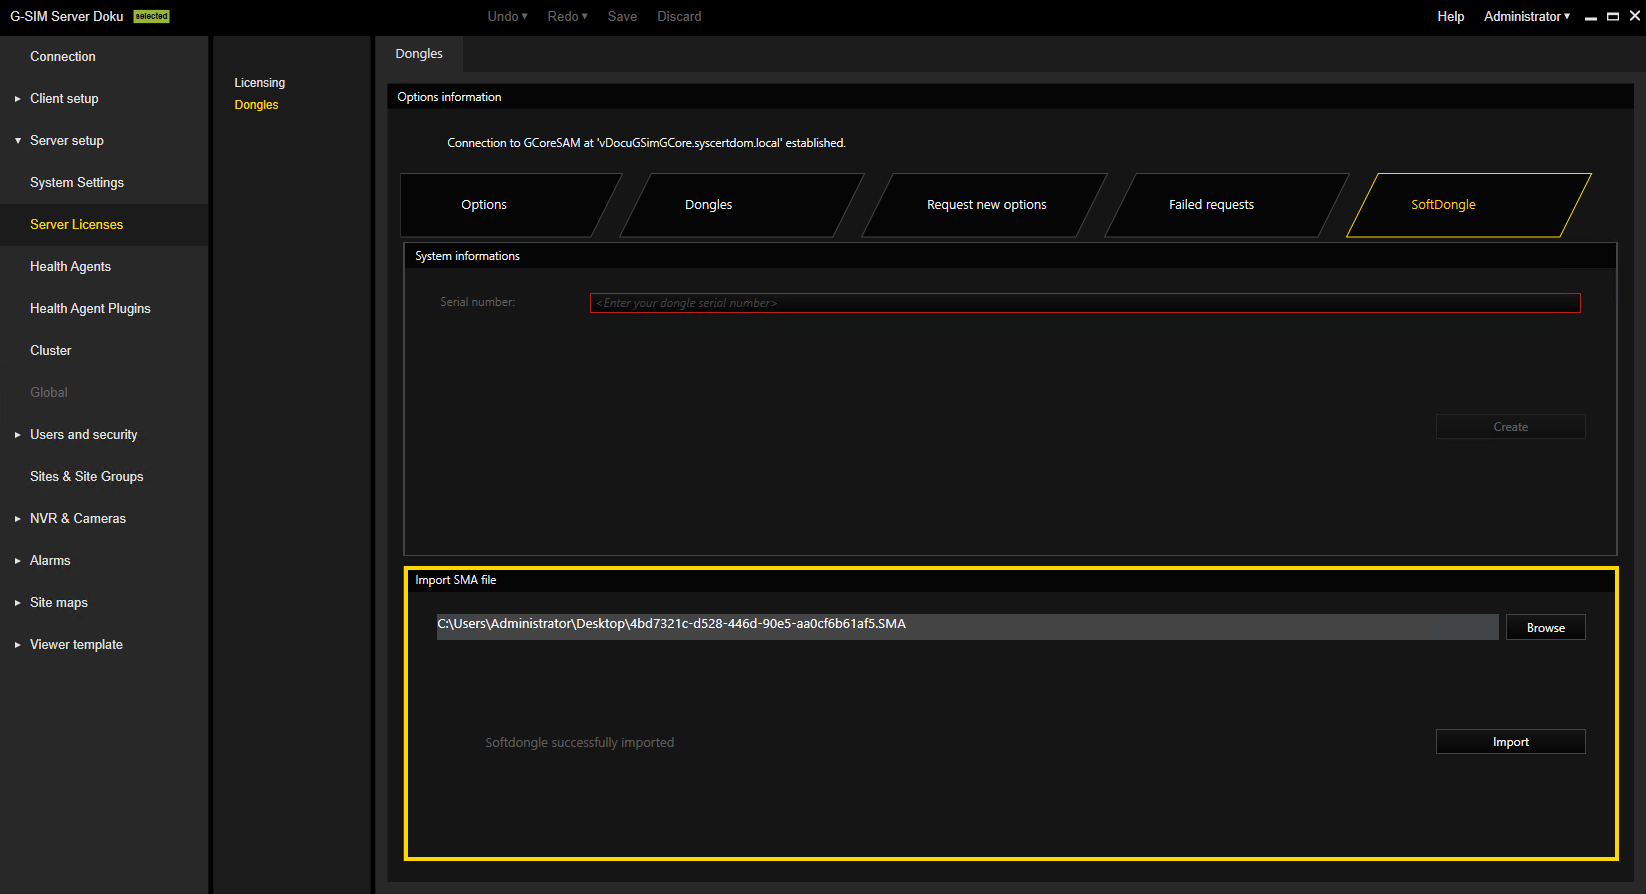Expand the NVR & Cameras arrow
Screen dimensions: 1646x894
[18, 519]
